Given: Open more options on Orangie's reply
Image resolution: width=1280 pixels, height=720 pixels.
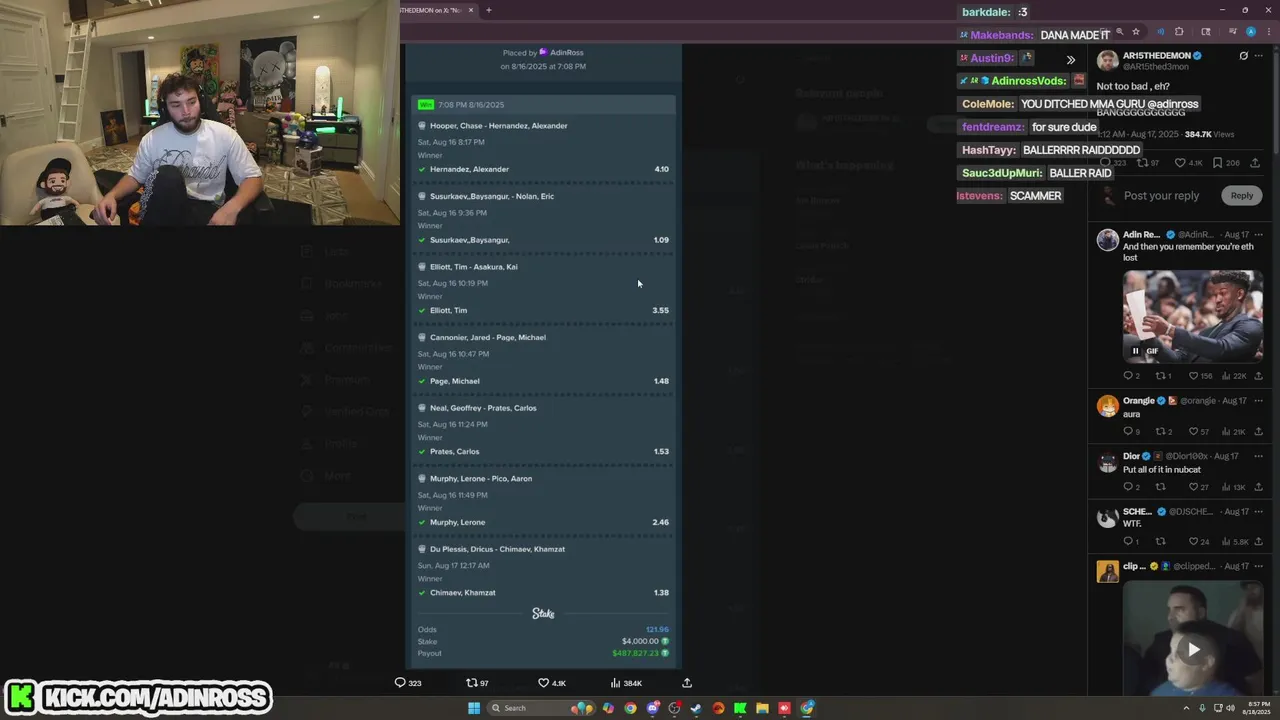Looking at the screenshot, I should (1258, 401).
